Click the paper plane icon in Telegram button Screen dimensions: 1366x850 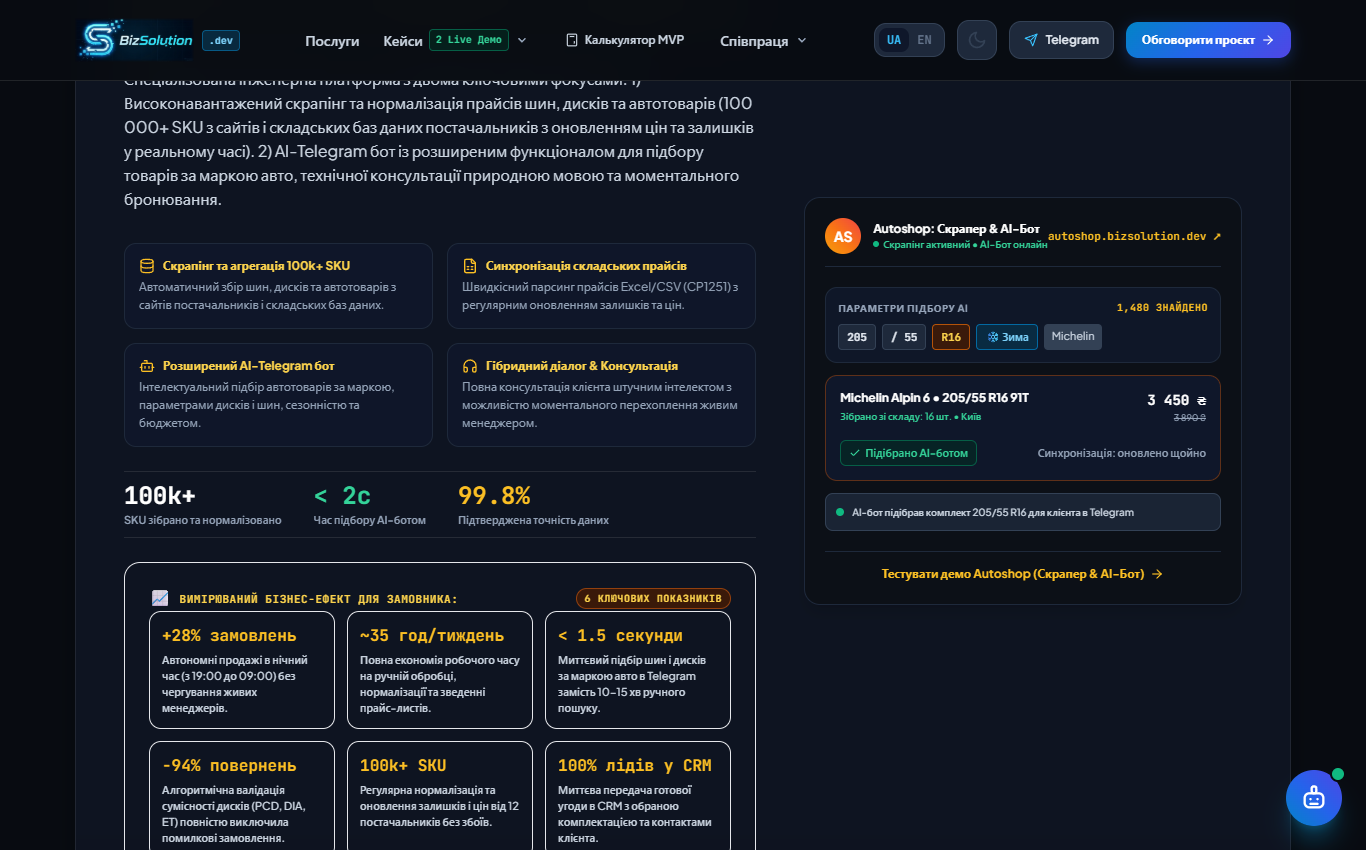[1031, 40]
